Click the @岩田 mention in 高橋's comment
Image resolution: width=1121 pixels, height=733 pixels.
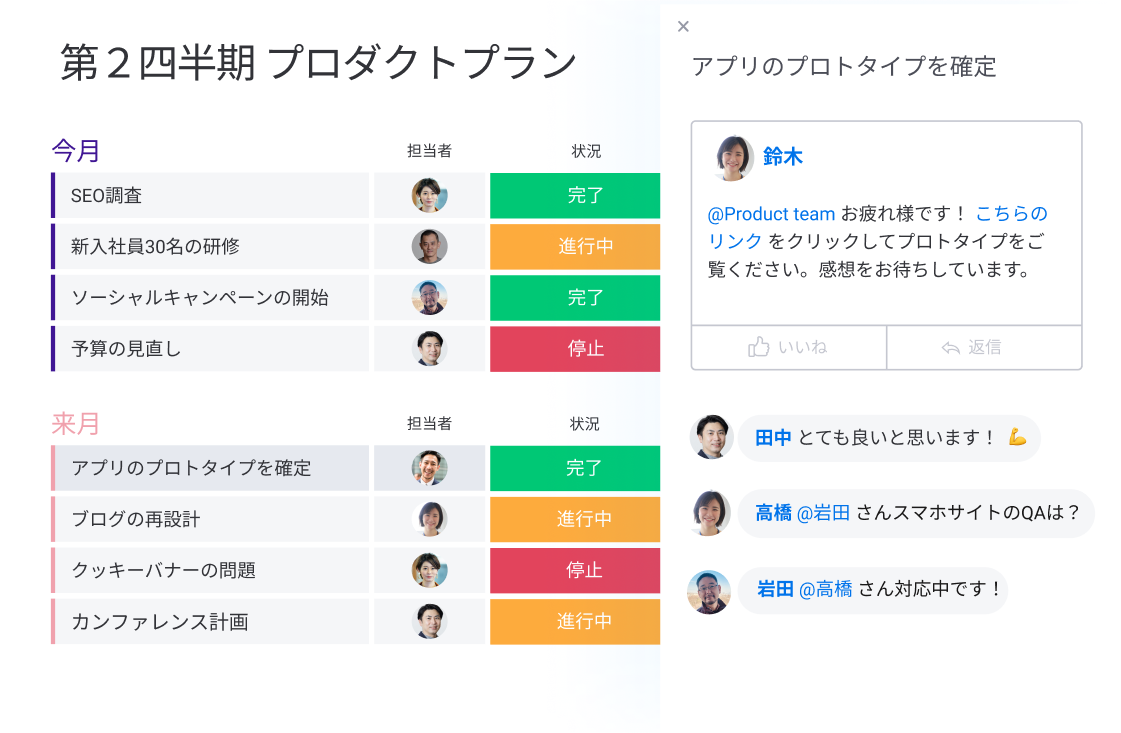823,513
